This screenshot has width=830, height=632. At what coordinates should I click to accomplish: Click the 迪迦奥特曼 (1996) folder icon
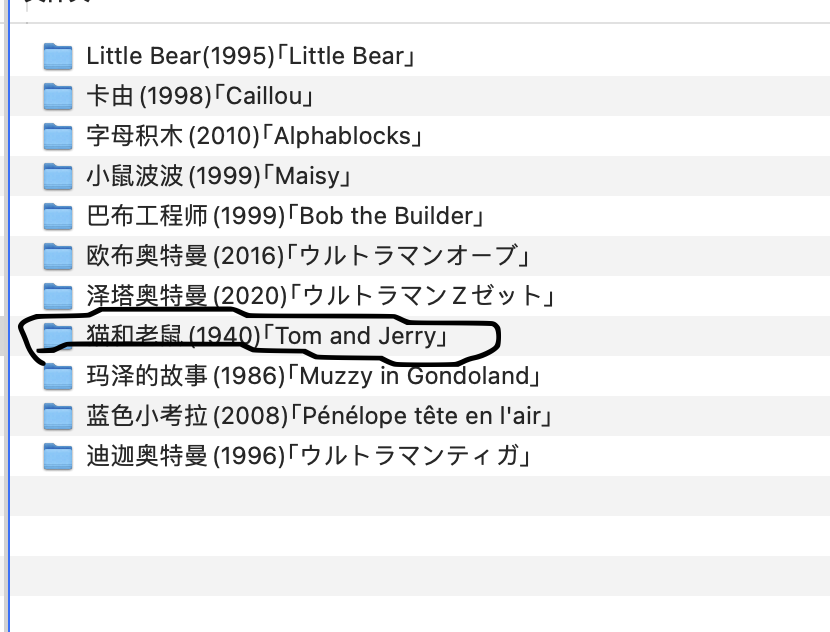pyautogui.click(x=59, y=456)
